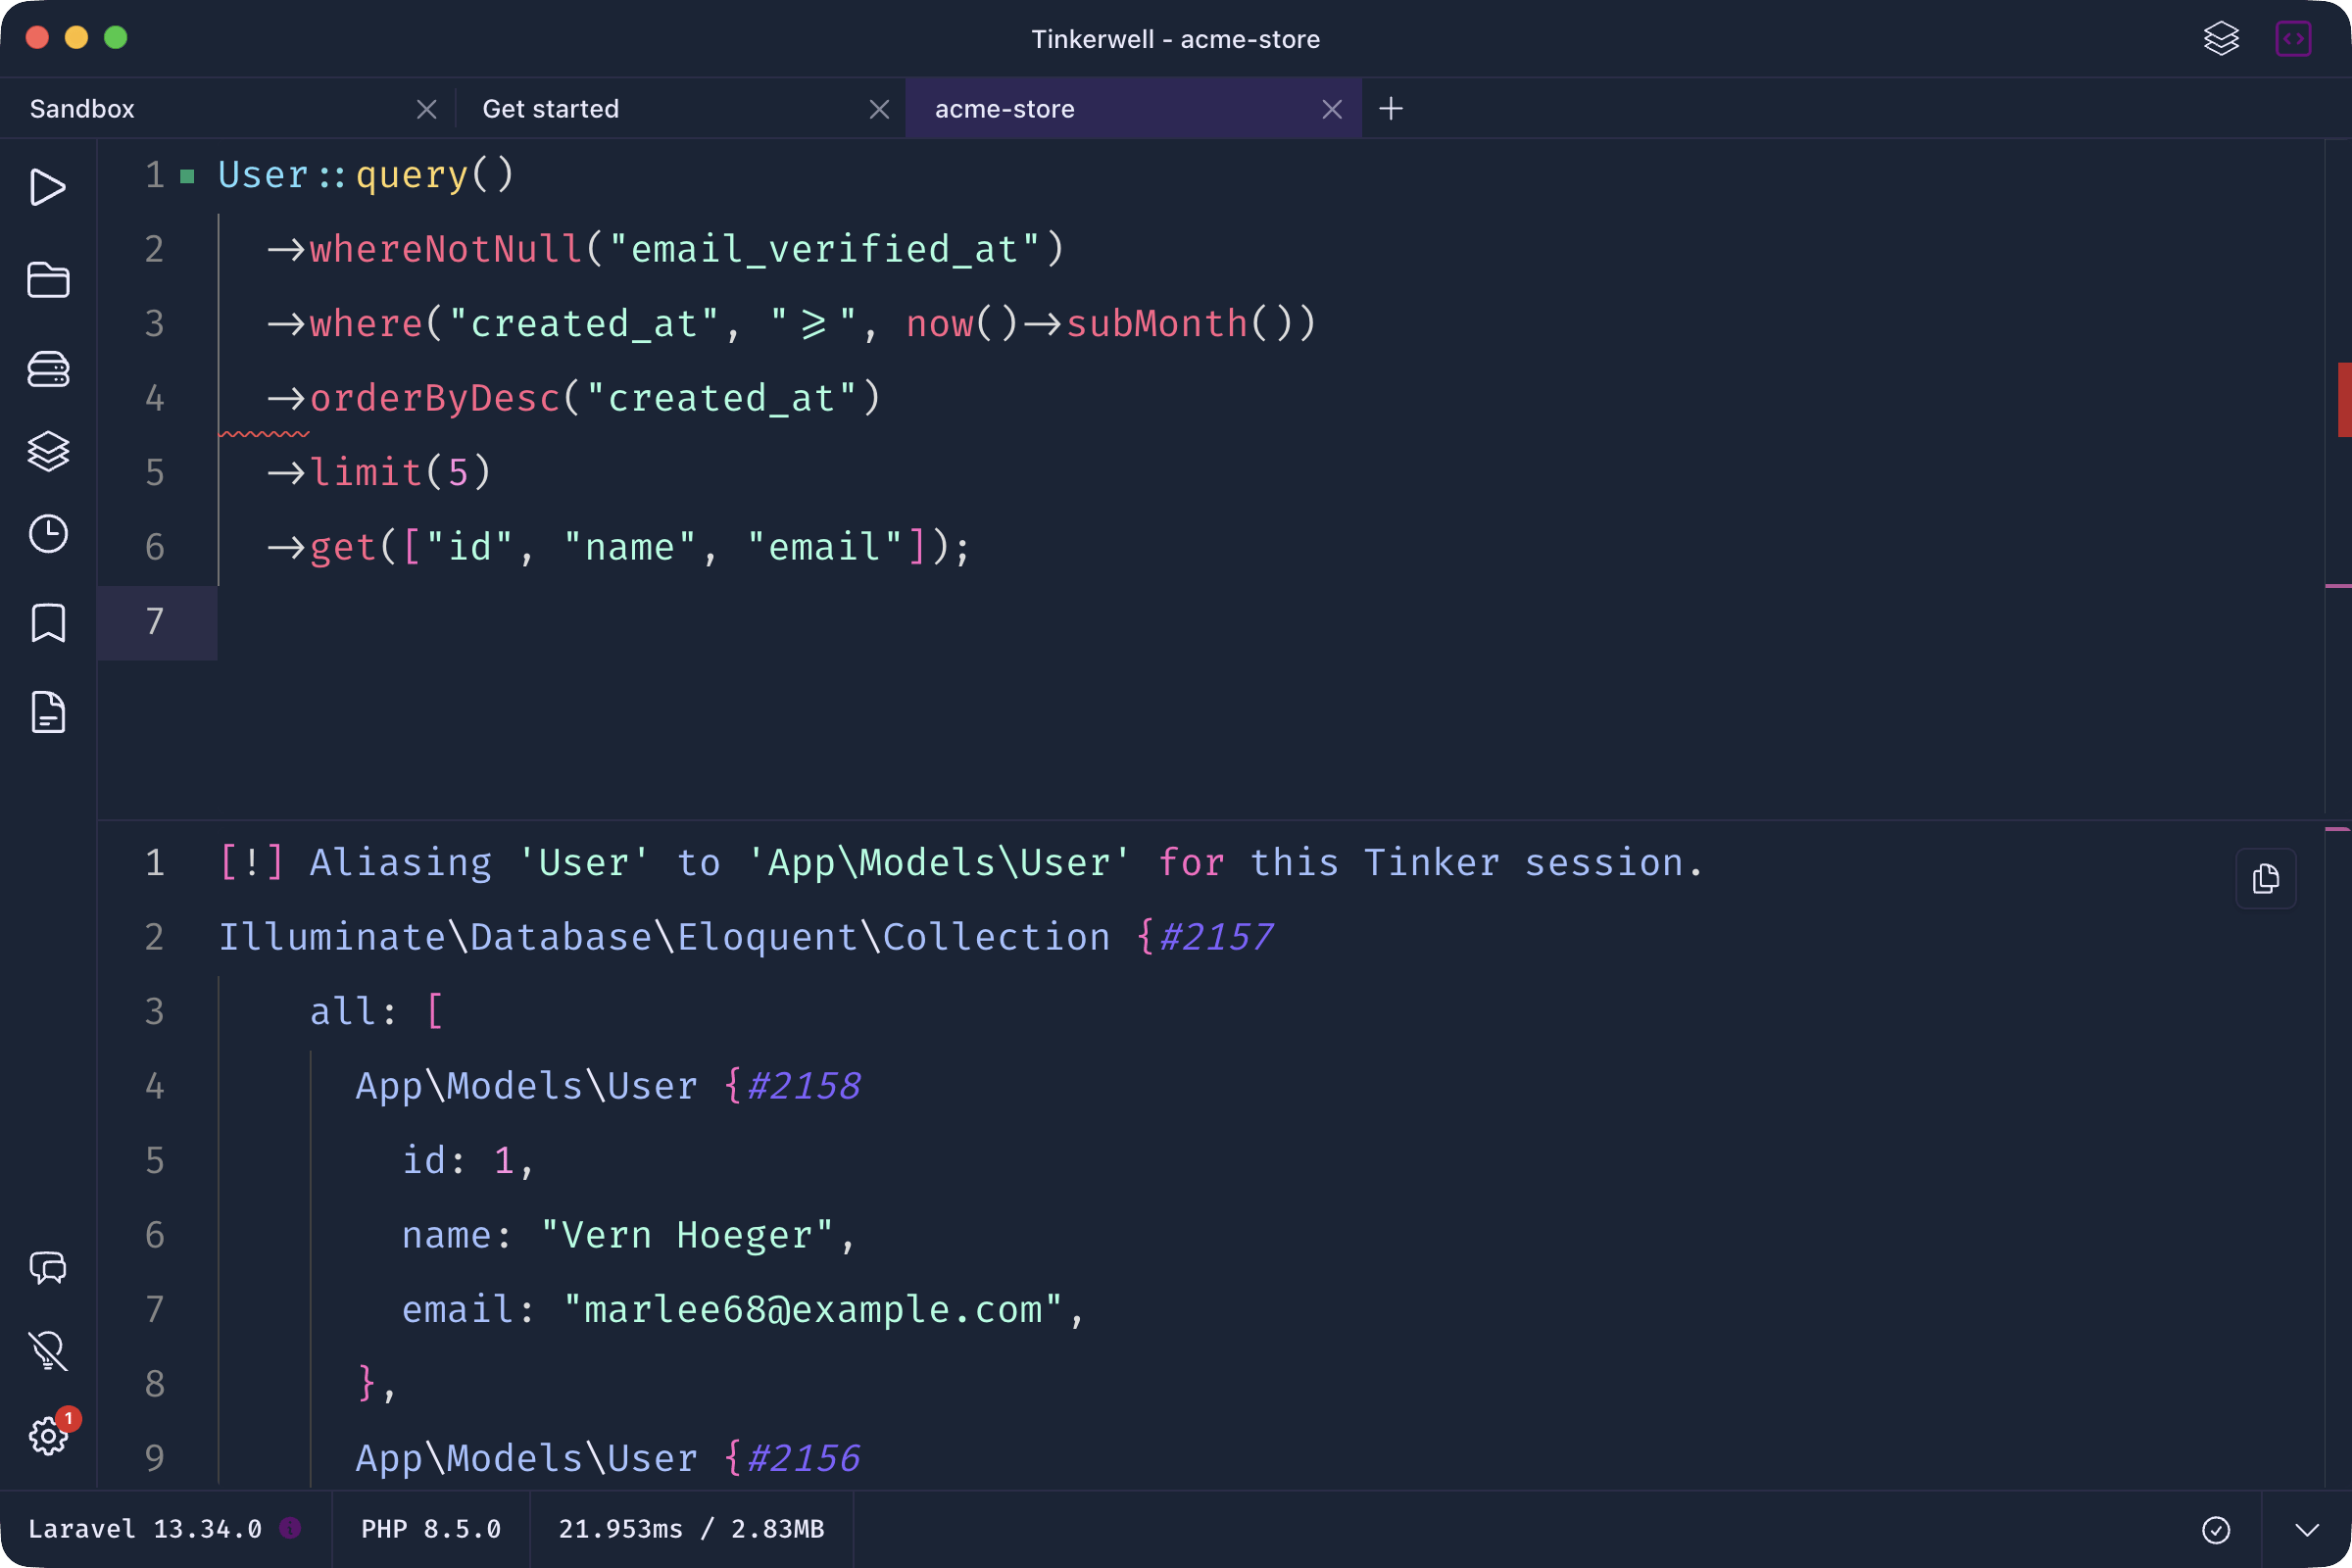Open the database server connections icon
This screenshot has height=1568, width=2352.
pyautogui.click(x=48, y=369)
